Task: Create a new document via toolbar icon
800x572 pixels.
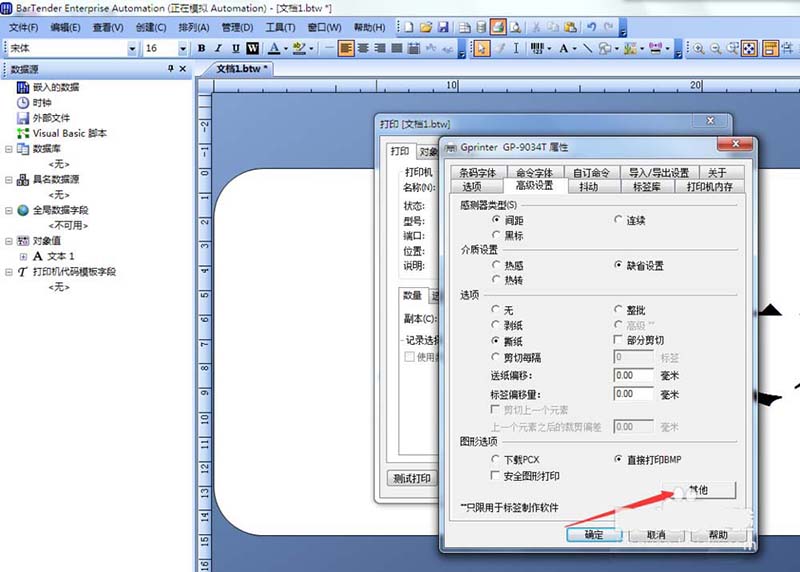Action: pos(409,27)
